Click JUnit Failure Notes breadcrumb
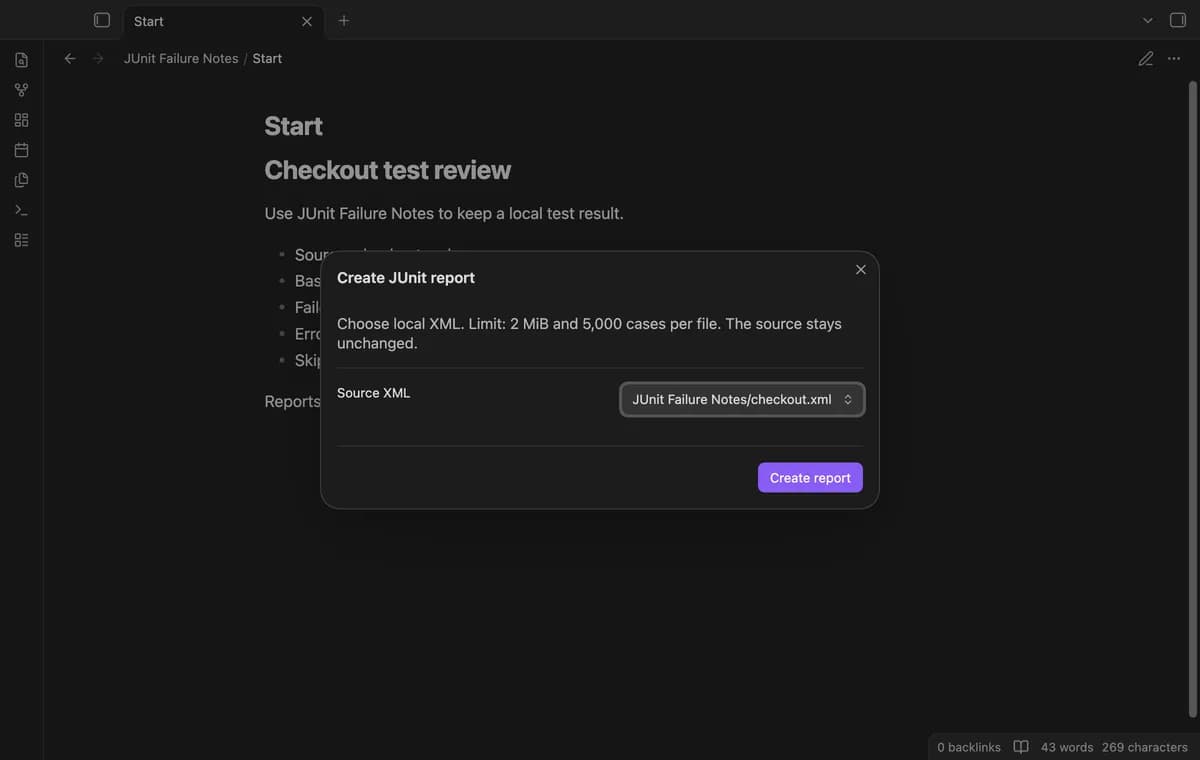1200x760 pixels. click(181, 58)
